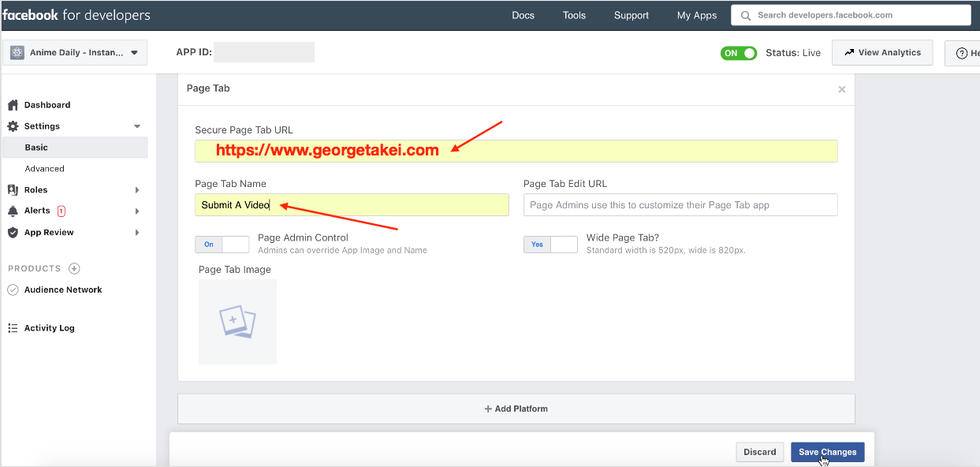
Task: Click the Roles people icon
Action: [x=13, y=190]
